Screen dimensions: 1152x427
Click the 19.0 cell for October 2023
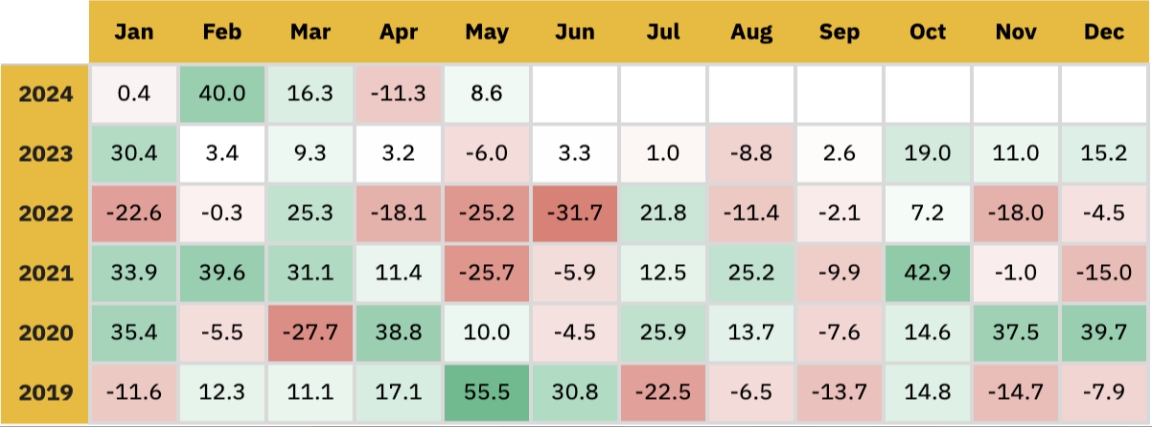(928, 154)
